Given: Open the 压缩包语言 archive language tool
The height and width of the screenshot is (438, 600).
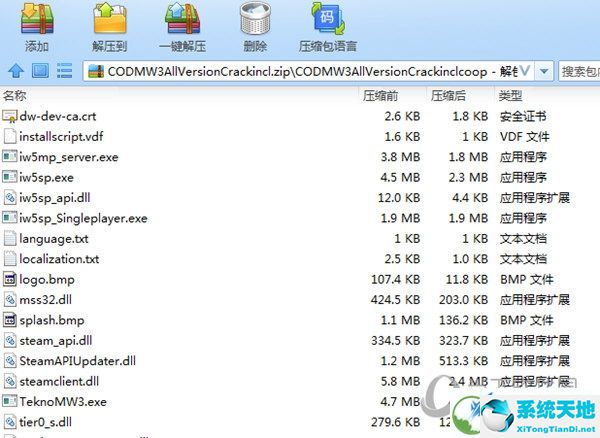Looking at the screenshot, I should pos(328,19).
